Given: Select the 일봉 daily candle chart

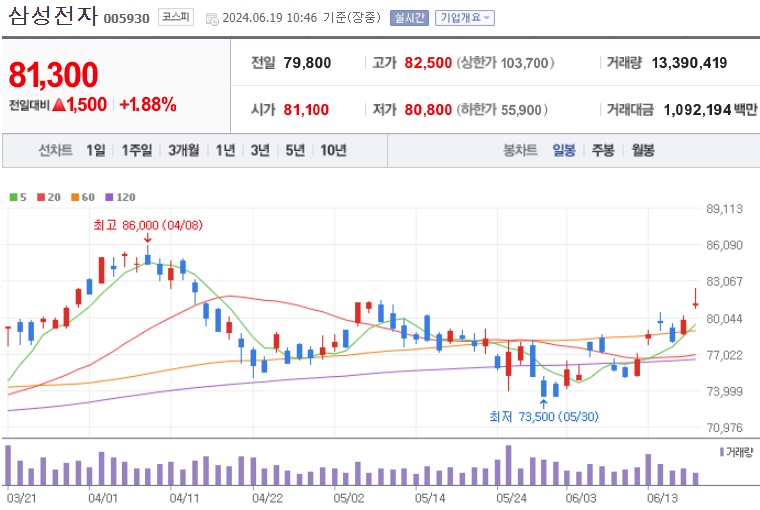Looking at the screenshot, I should tap(564, 150).
